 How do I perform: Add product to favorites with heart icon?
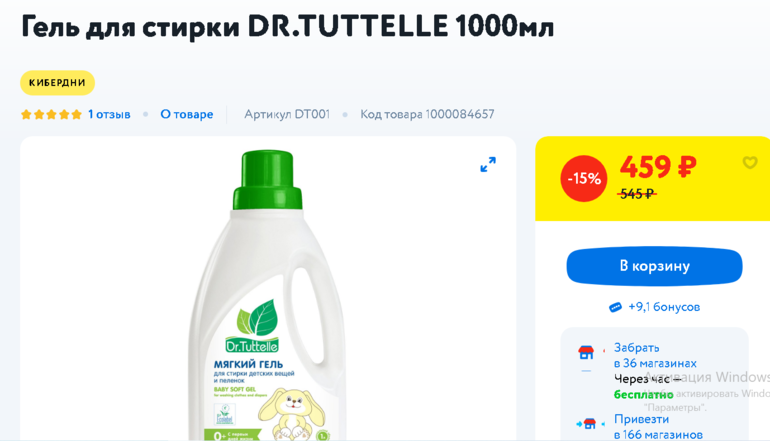749,162
